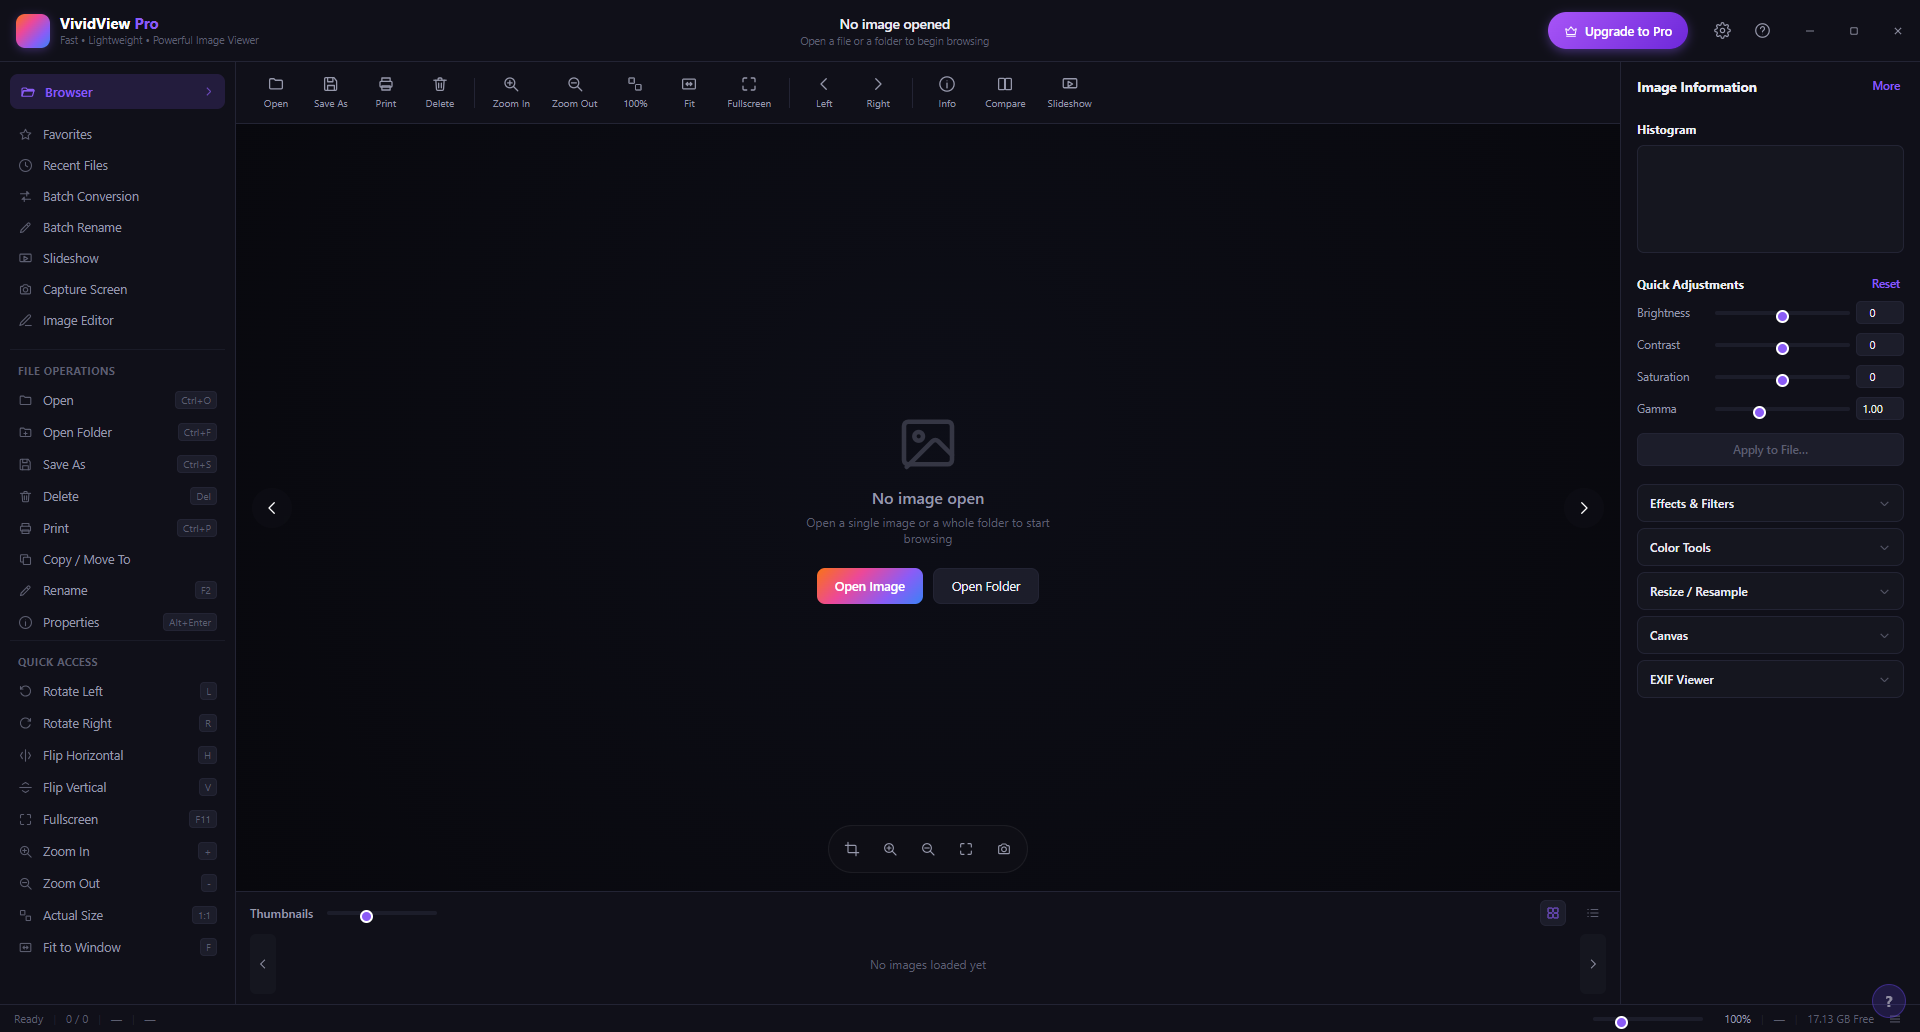Expand the EXIF Viewer section

coord(1770,680)
